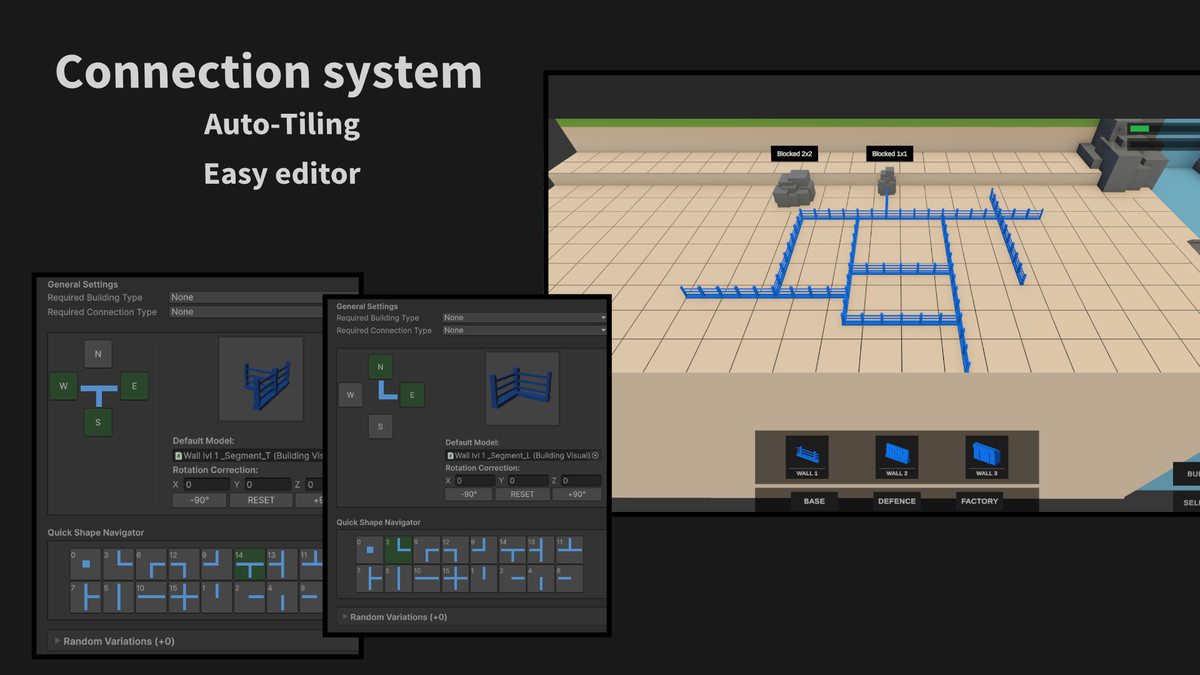Viewport: 1200px width, 675px height.
Task: Select the WALL 1 item in build bar
Action: coord(807,455)
